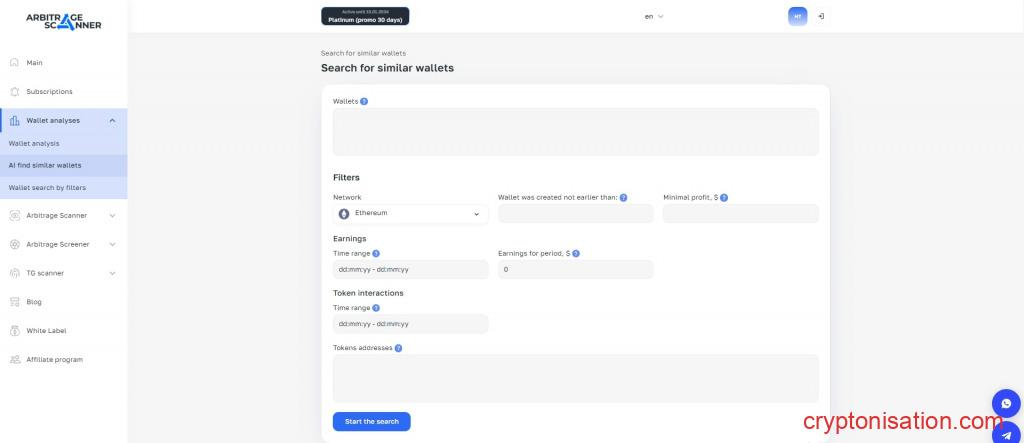Click the TG scanner fingerprint icon
Image resolution: width=1024 pixels, height=443 pixels.
point(14,273)
